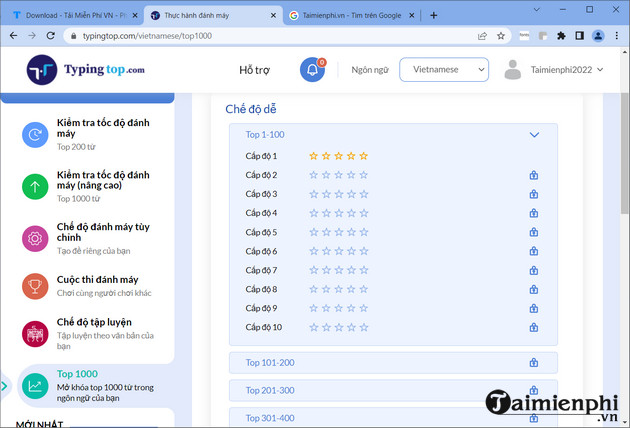
Task: Open a new browser tab
Action: click(434, 16)
